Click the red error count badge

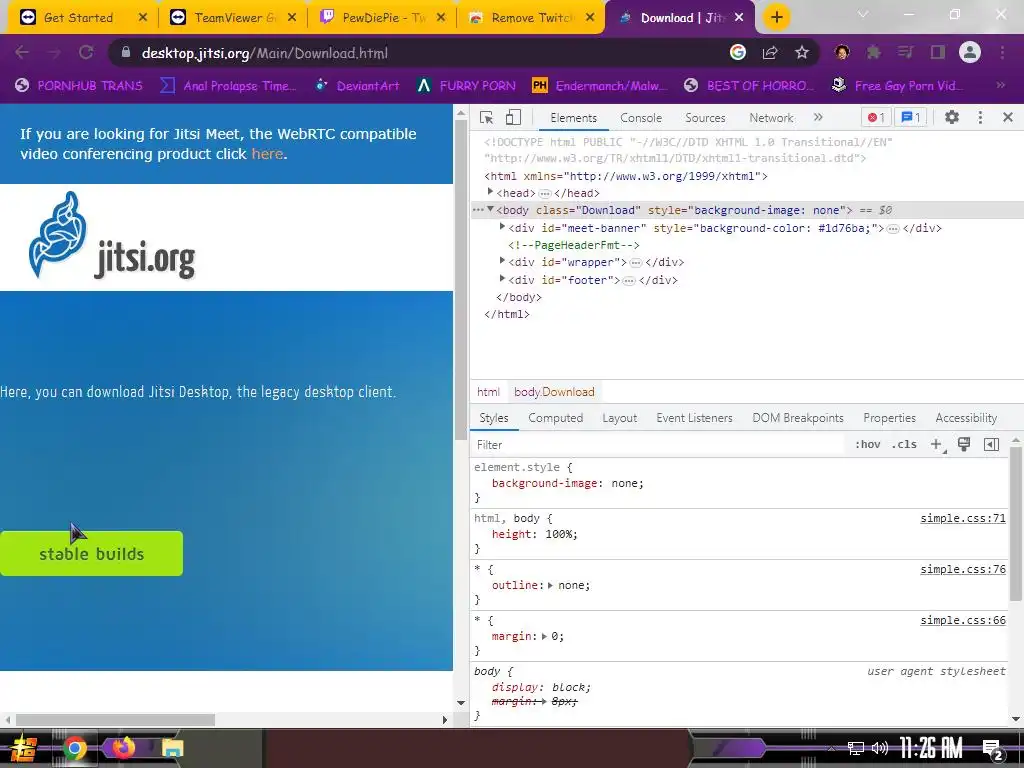coord(876,118)
